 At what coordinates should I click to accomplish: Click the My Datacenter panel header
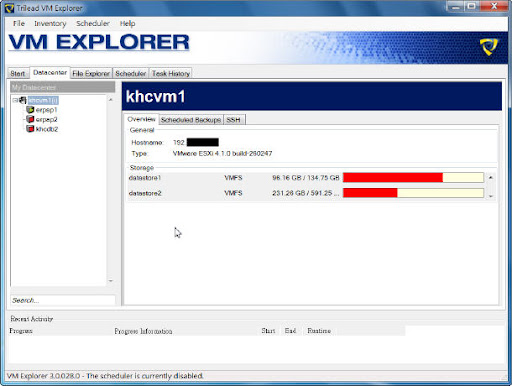tap(63, 87)
